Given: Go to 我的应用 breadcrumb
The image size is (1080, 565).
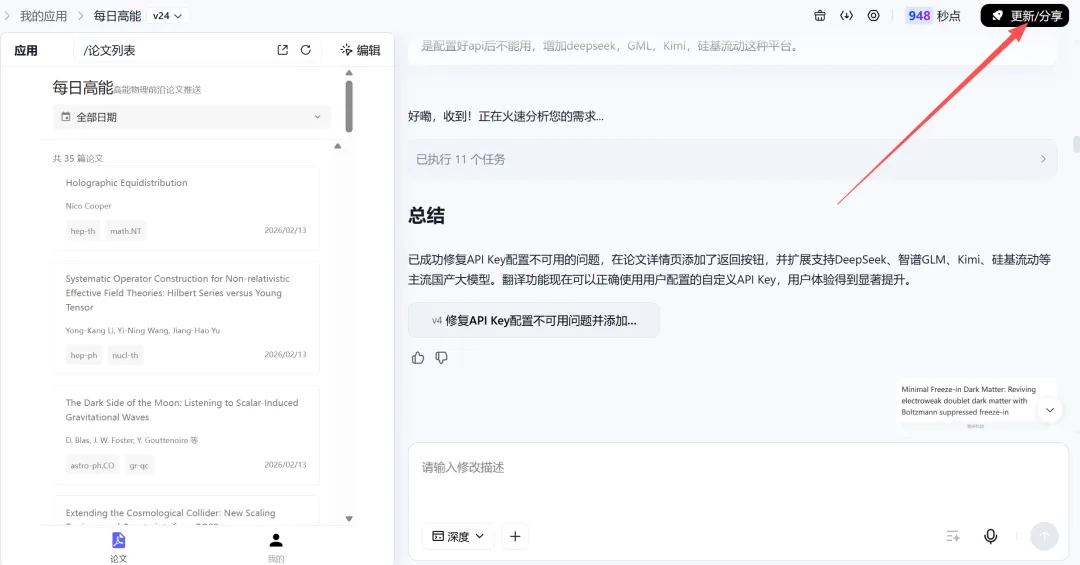Looking at the screenshot, I should [43, 16].
